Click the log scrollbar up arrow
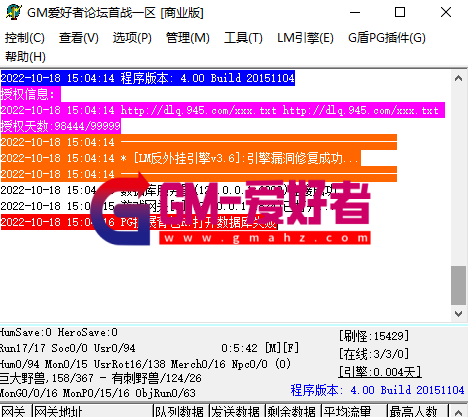 click(x=458, y=78)
